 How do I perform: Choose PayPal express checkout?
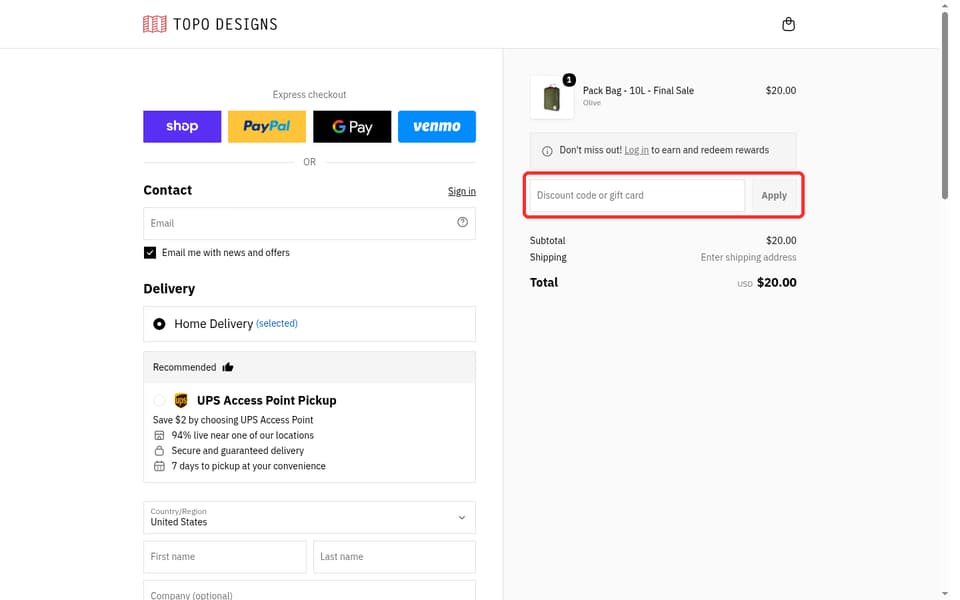[267, 127]
